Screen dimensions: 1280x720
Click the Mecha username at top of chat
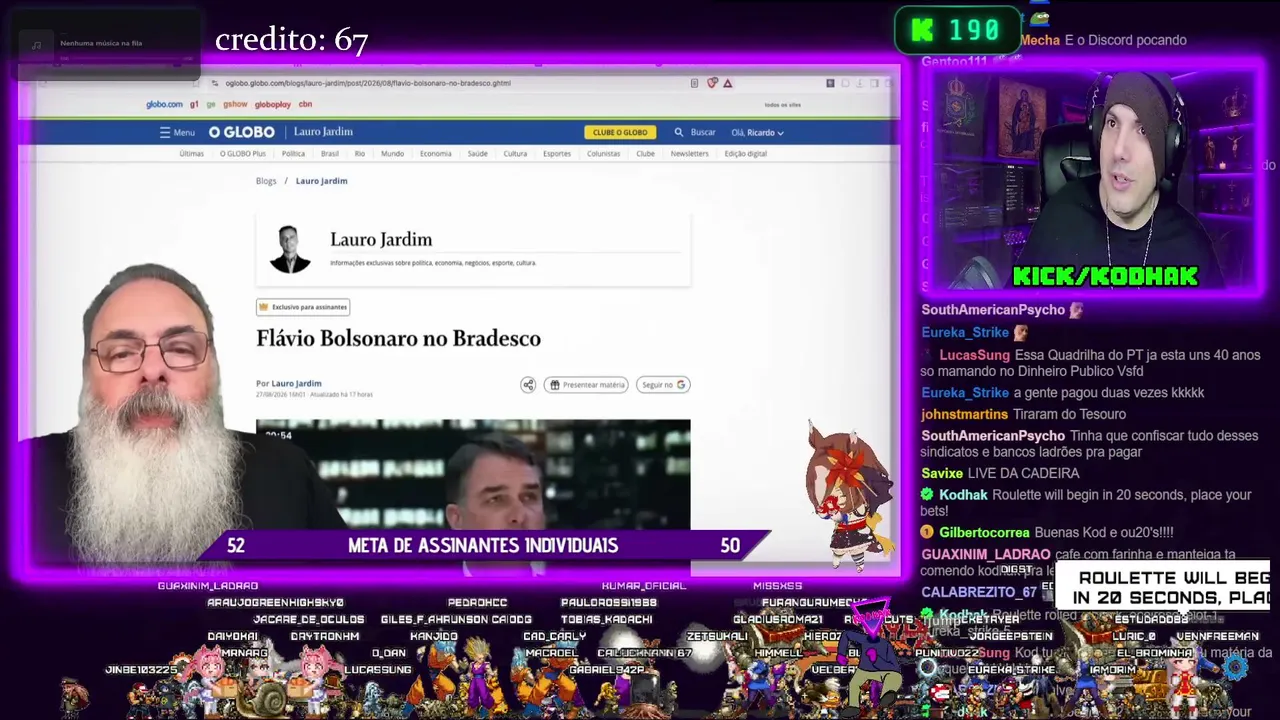[1040, 40]
